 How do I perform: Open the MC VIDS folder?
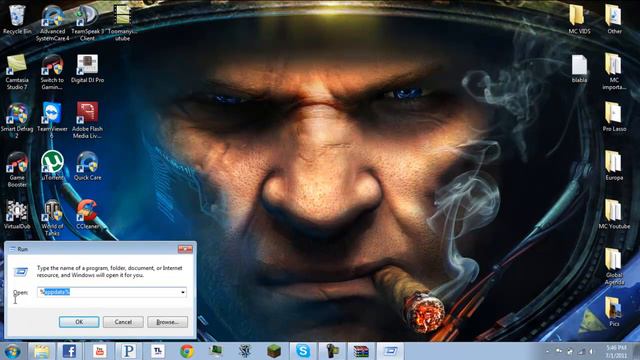point(579,20)
